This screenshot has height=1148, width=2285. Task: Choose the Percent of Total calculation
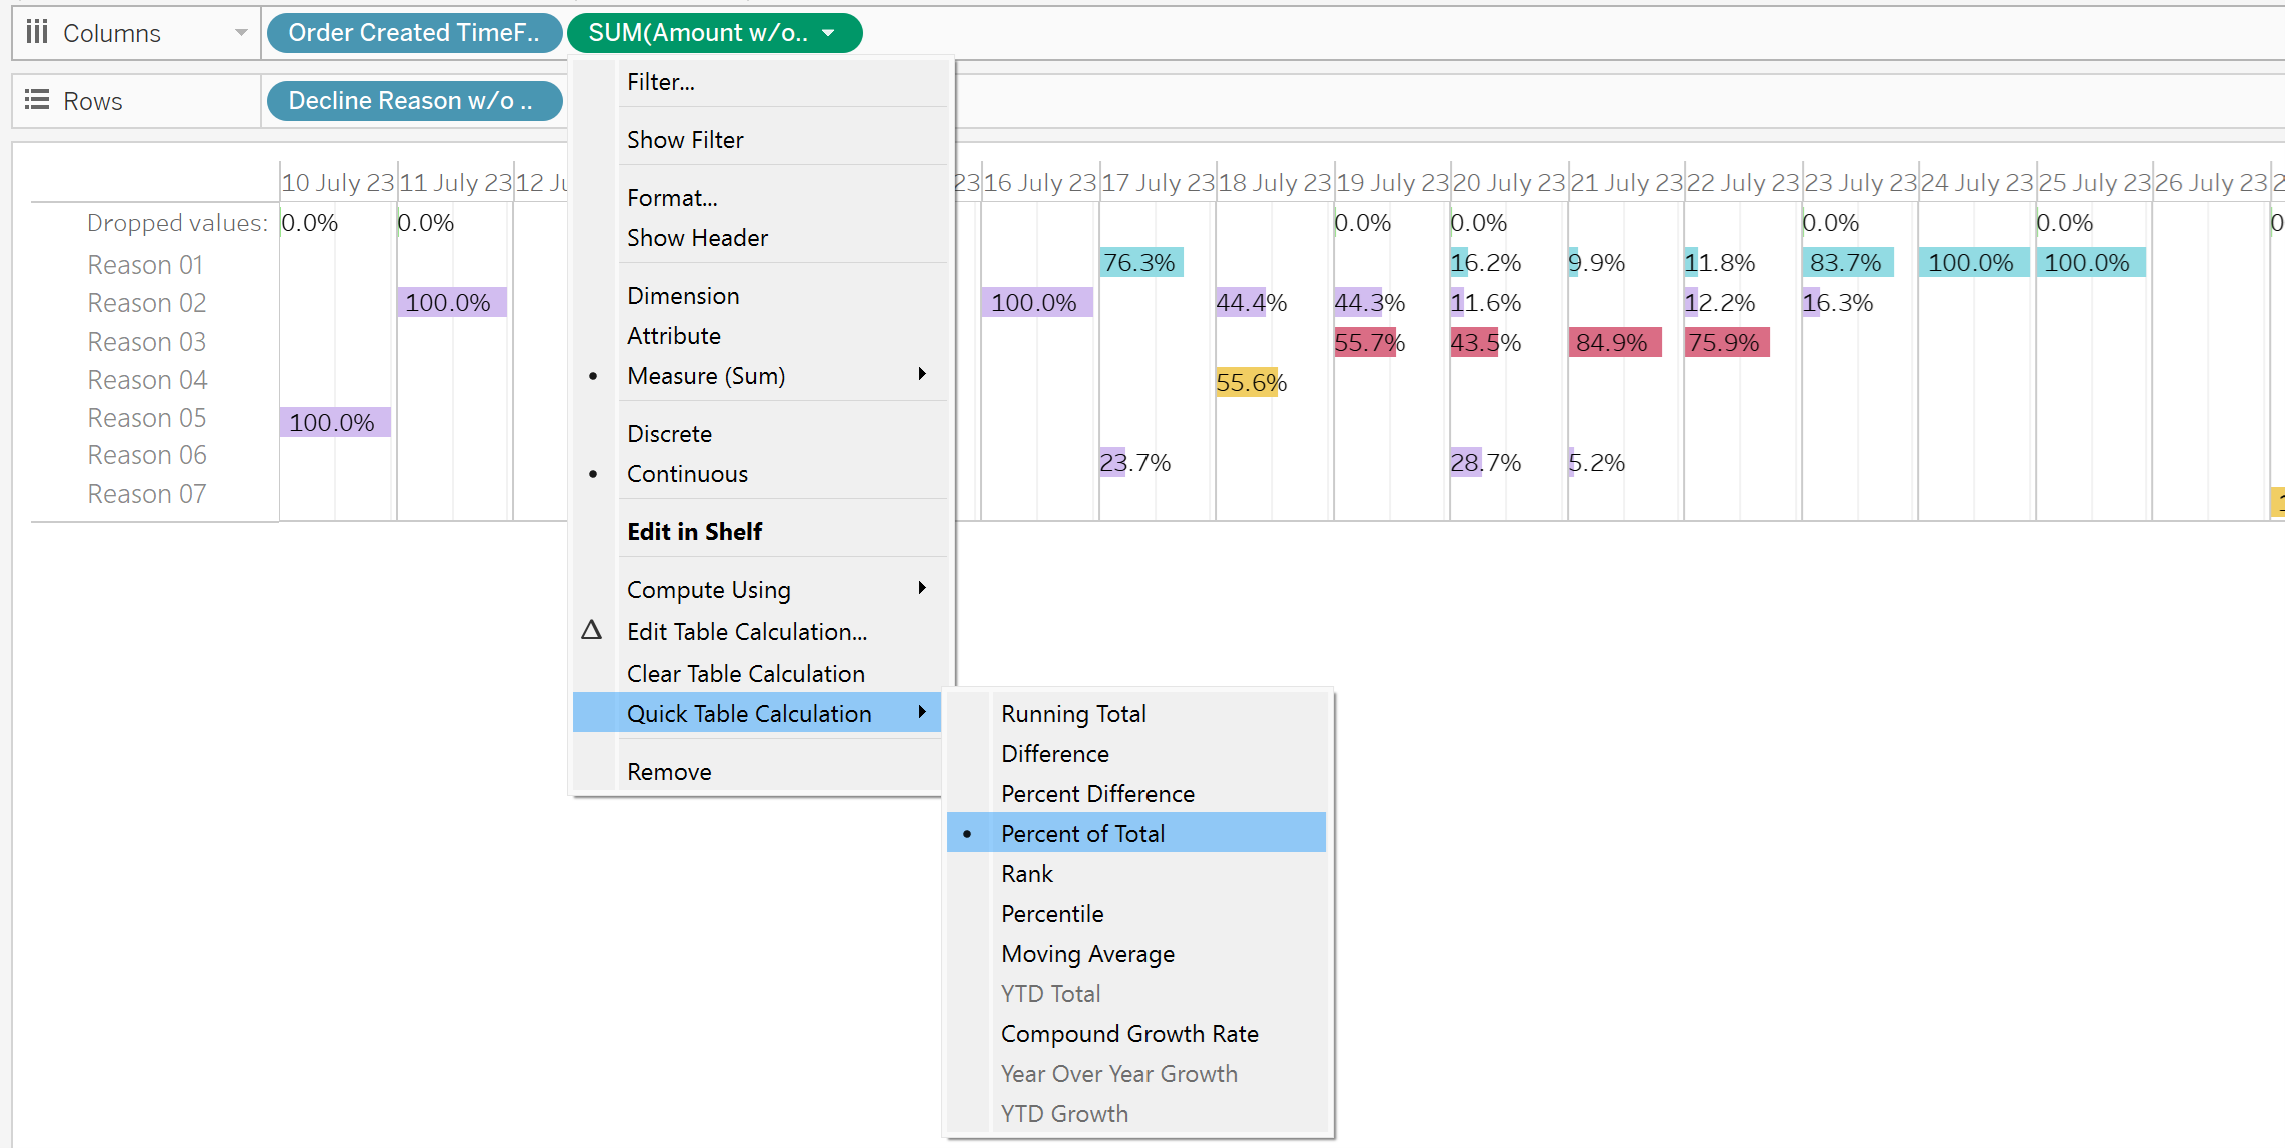click(1083, 833)
